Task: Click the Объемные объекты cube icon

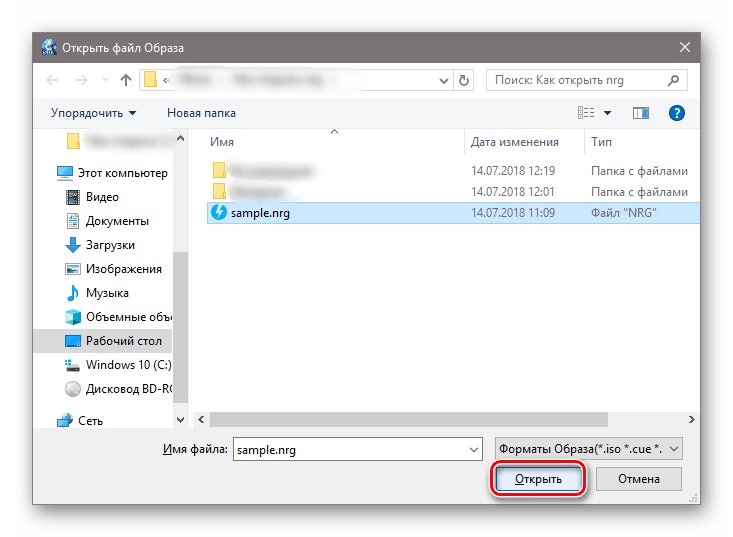Action: pos(72,317)
